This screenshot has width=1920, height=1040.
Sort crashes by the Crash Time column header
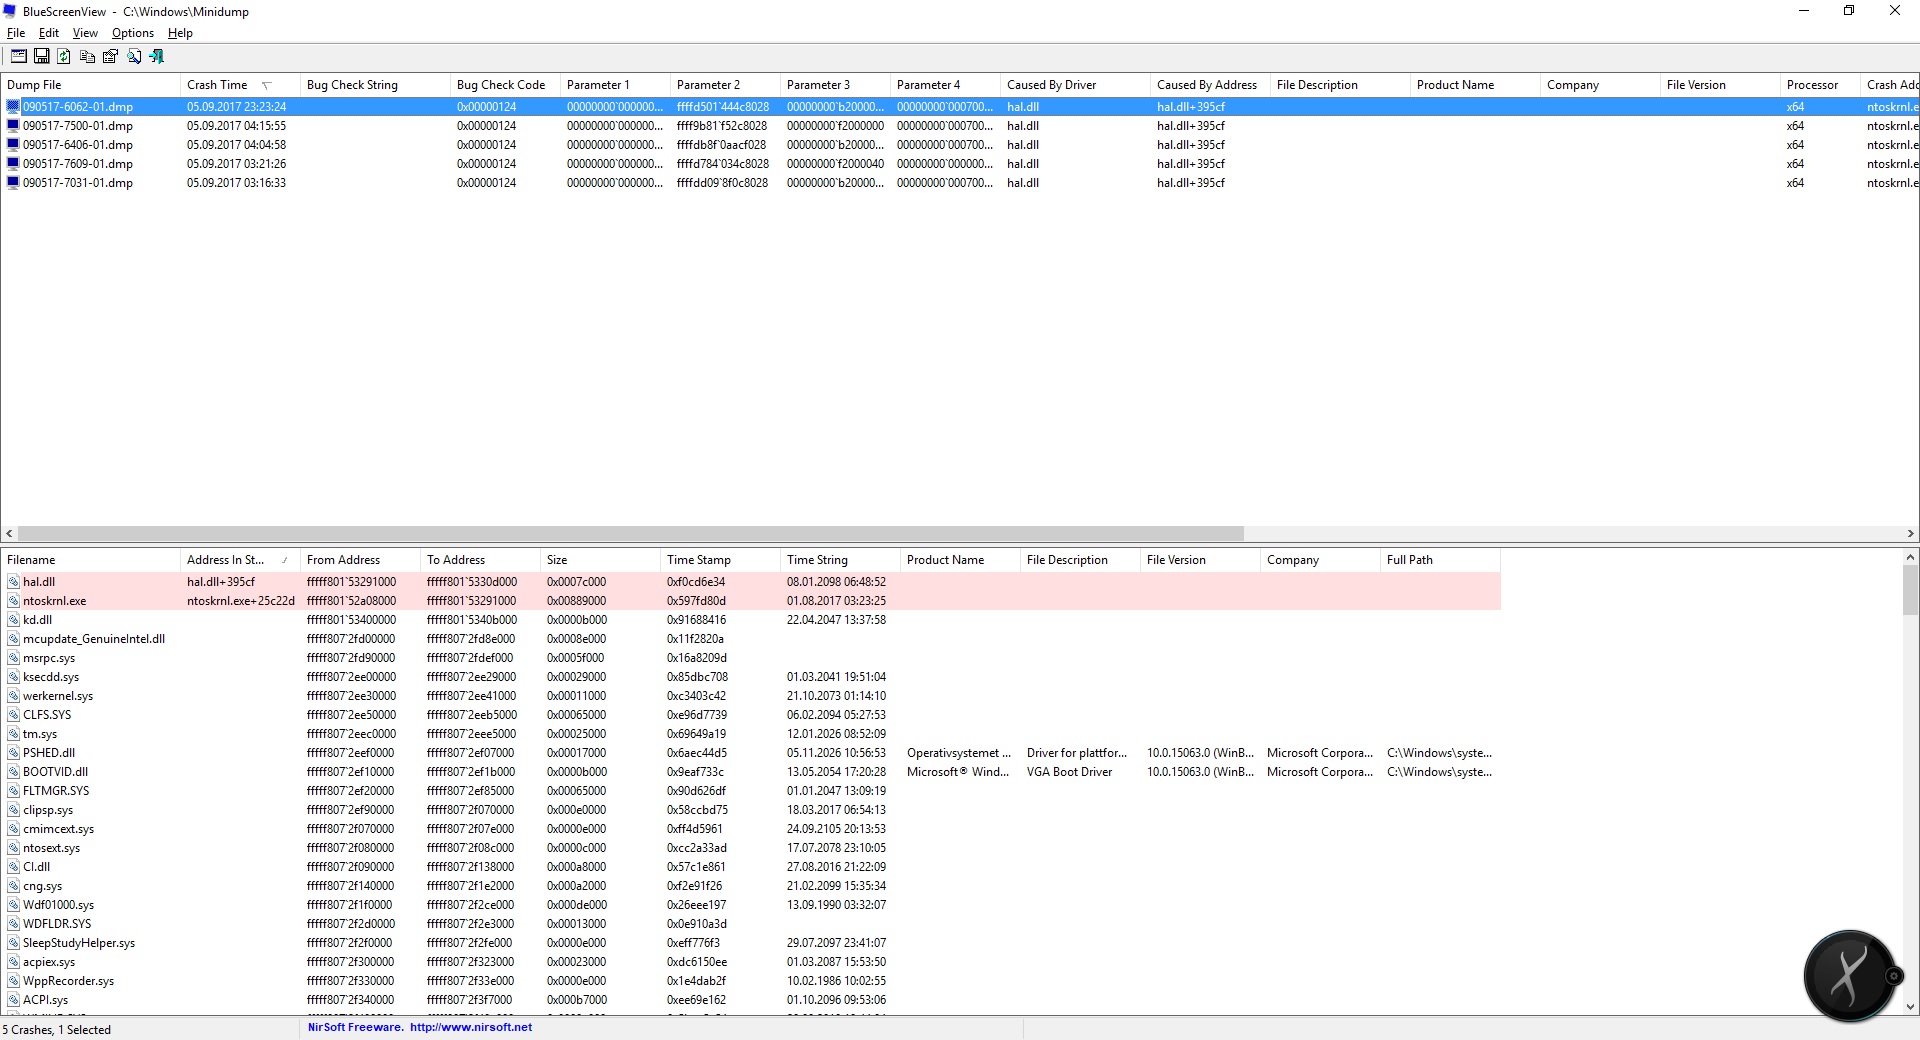pos(240,85)
